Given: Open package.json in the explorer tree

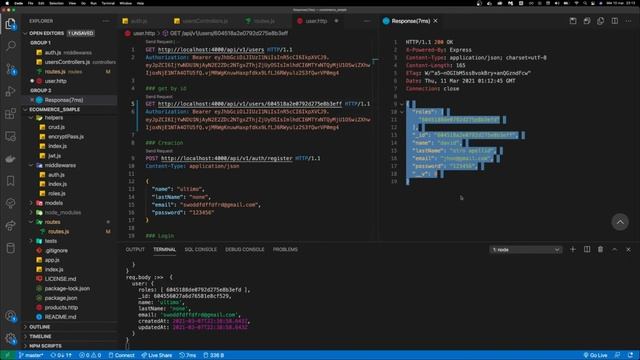Looking at the screenshot, I should click(60, 298).
